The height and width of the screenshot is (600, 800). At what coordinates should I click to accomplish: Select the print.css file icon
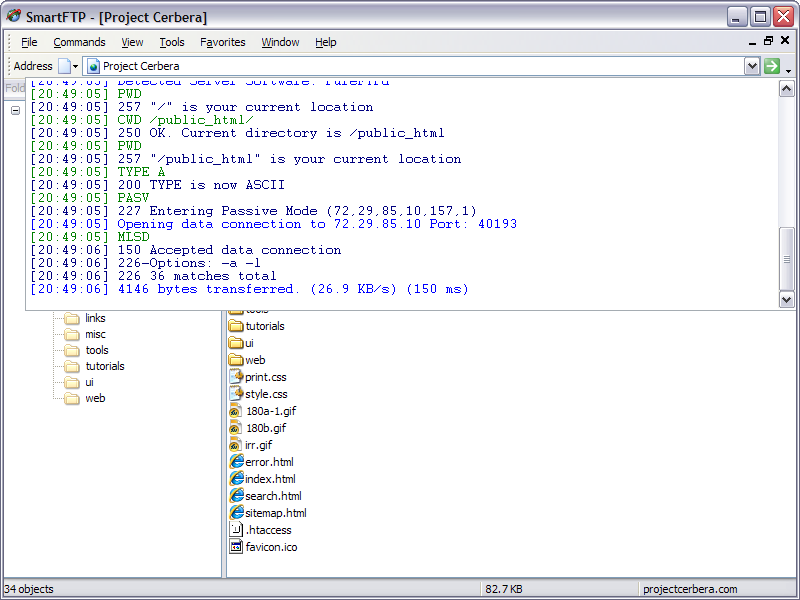[236, 377]
